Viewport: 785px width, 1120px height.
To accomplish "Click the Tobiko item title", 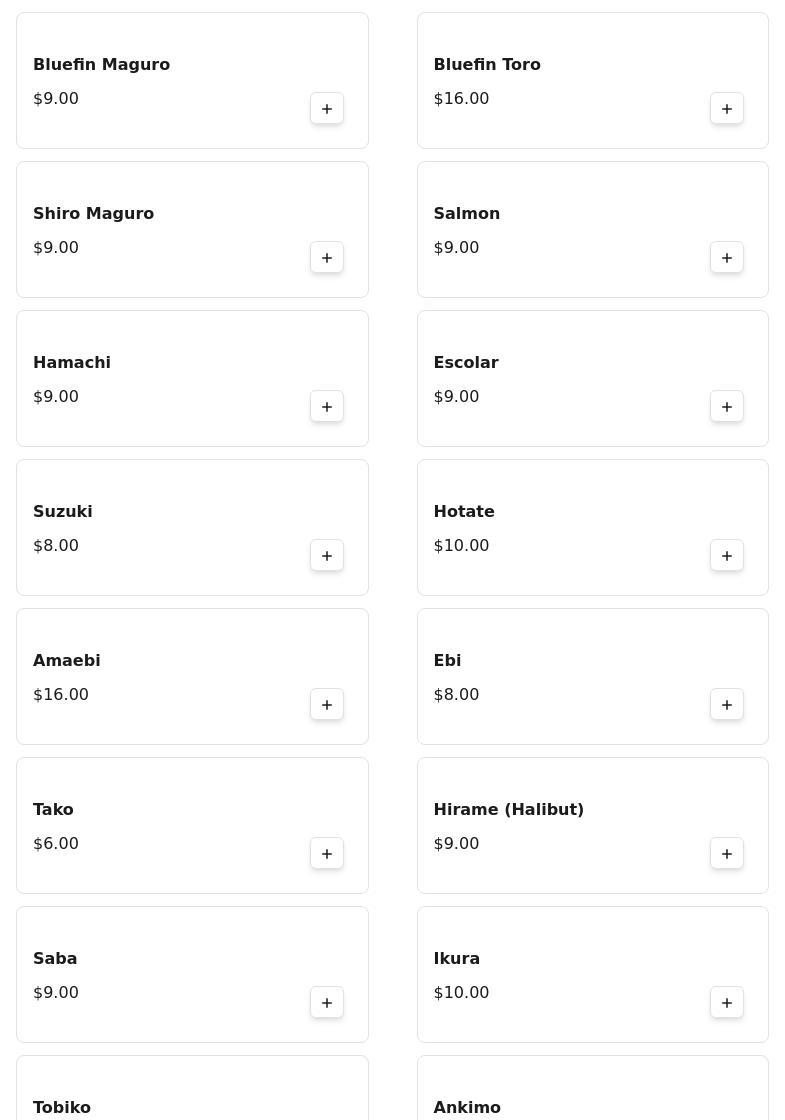I will (x=62, y=1107).
